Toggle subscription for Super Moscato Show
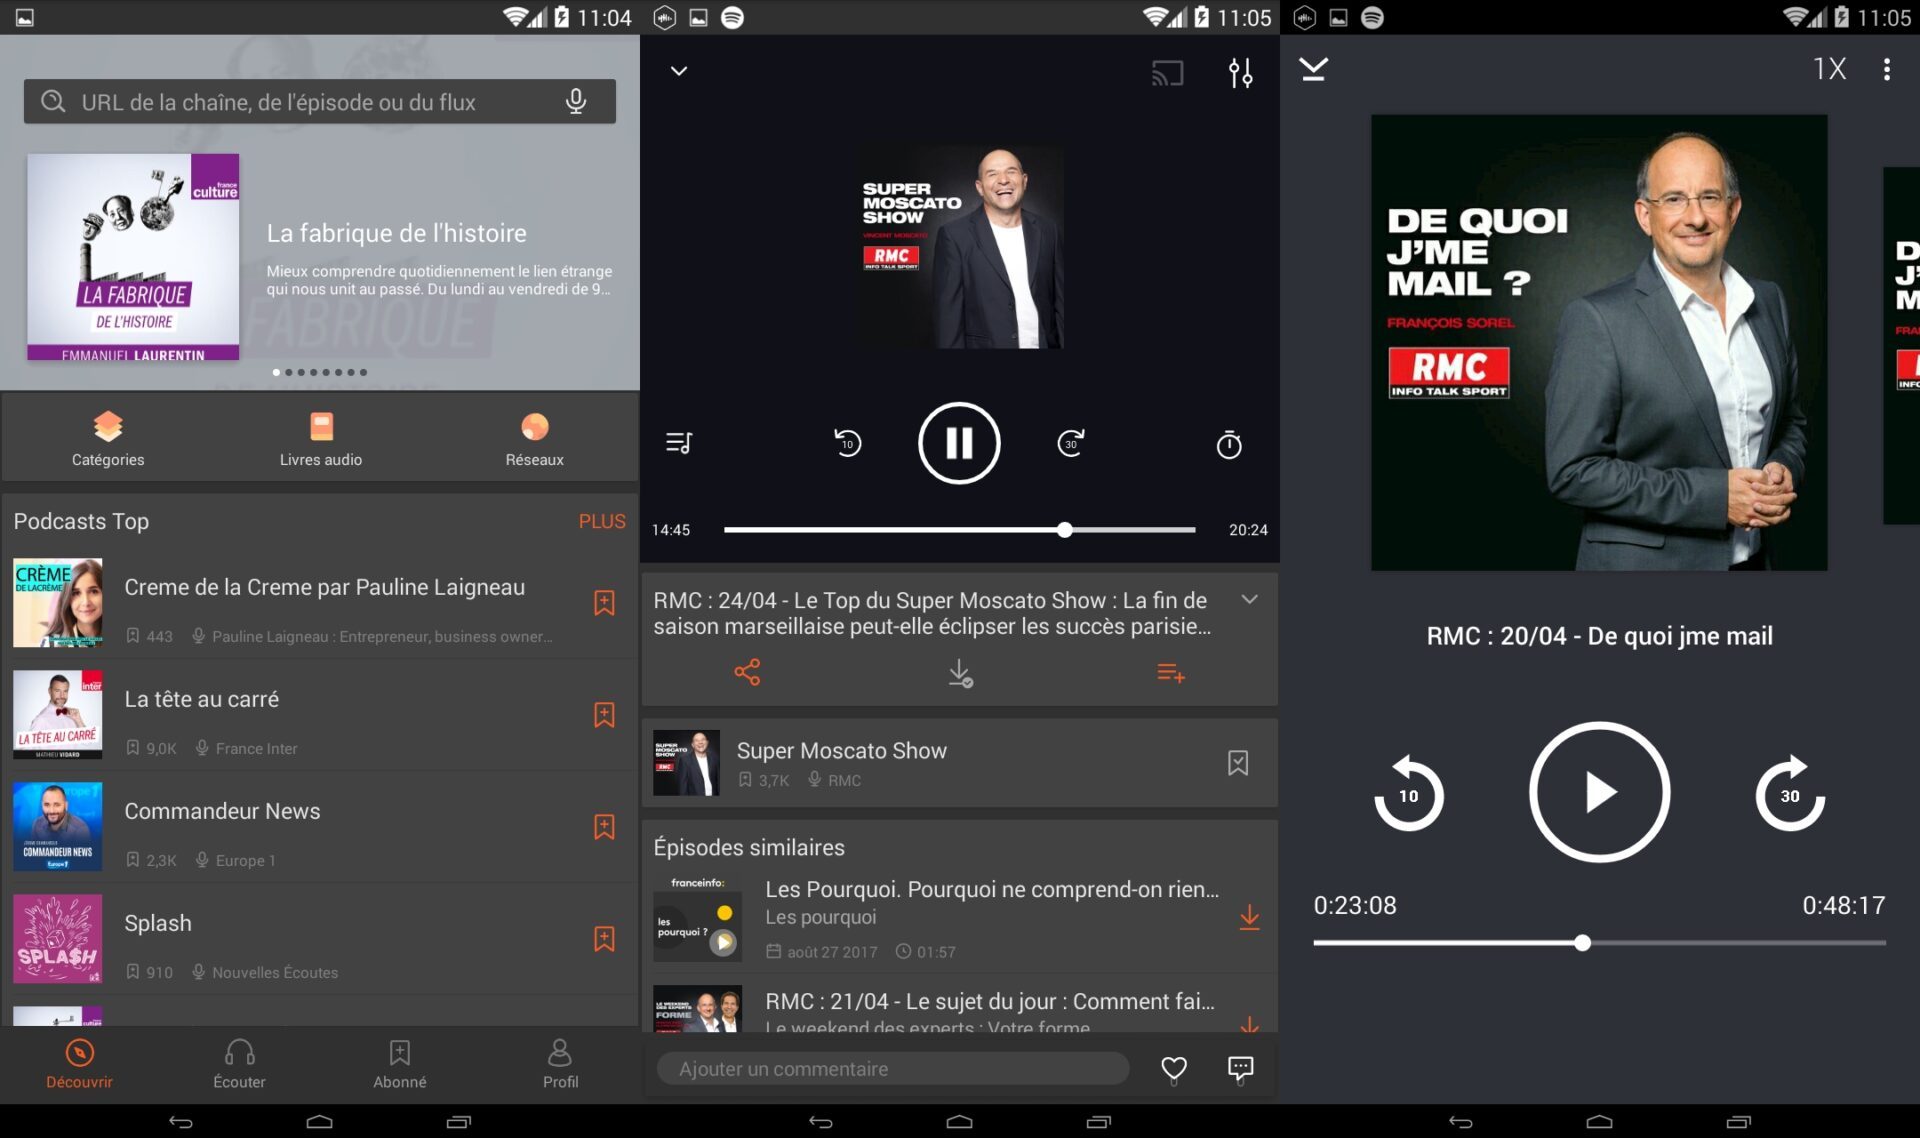The width and height of the screenshot is (1920, 1138). click(1238, 763)
